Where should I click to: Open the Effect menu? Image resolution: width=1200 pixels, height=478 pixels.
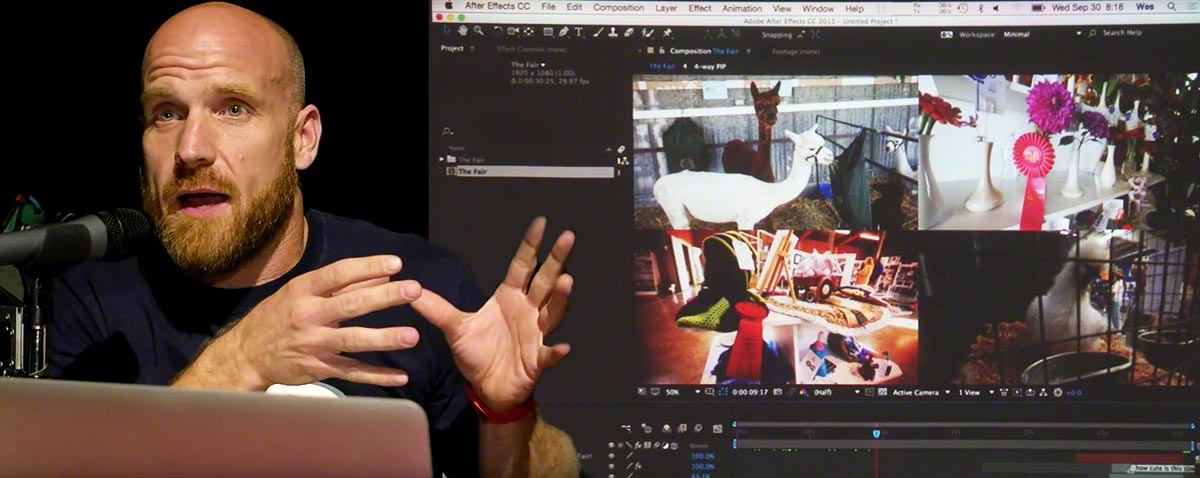click(700, 7)
